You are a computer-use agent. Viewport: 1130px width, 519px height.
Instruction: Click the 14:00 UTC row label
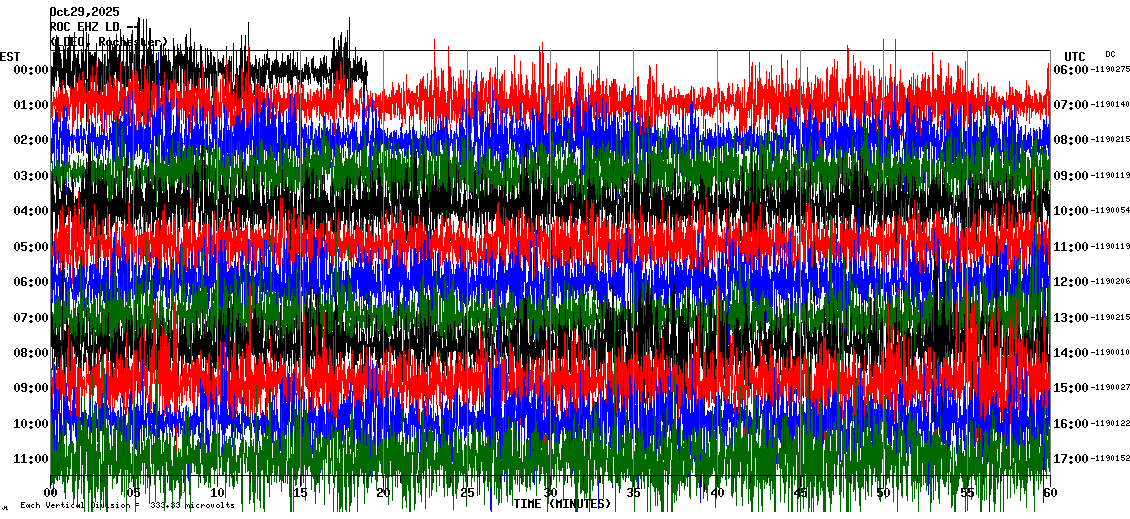point(1070,353)
